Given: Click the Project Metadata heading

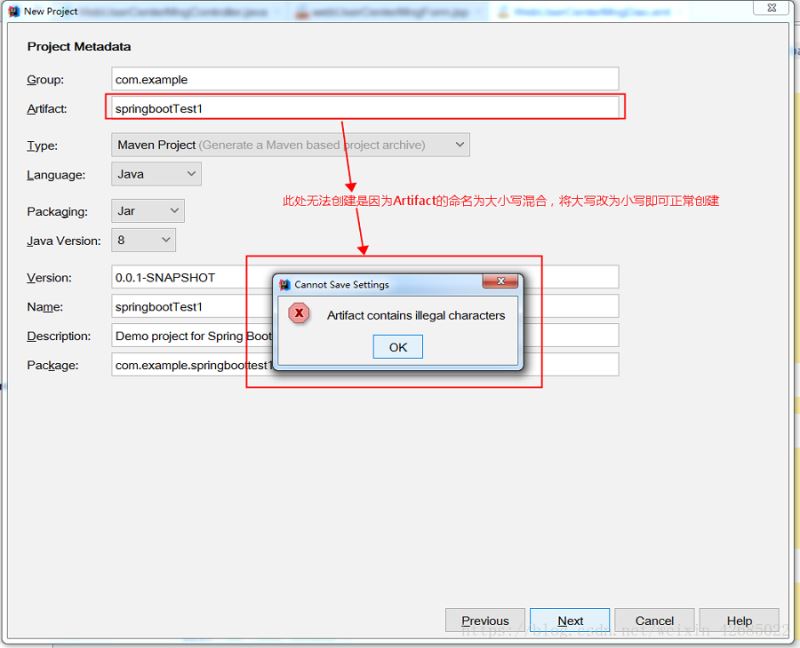Looking at the screenshot, I should (x=79, y=47).
